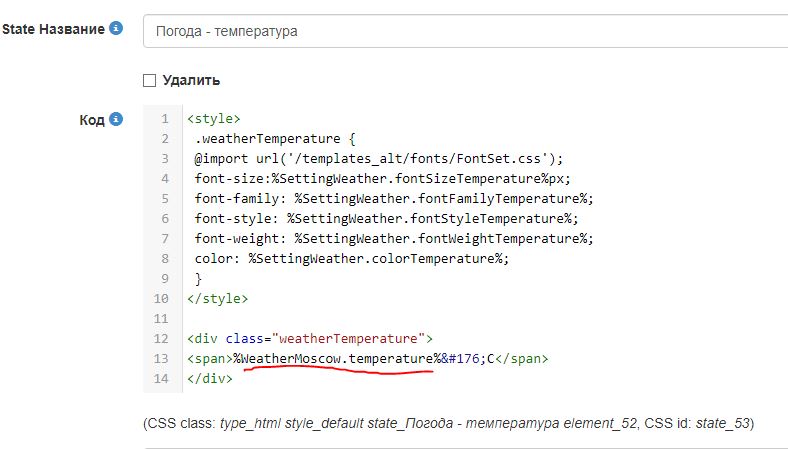Click line number 11 in the gutter
This screenshot has height=449, width=788.
163,318
